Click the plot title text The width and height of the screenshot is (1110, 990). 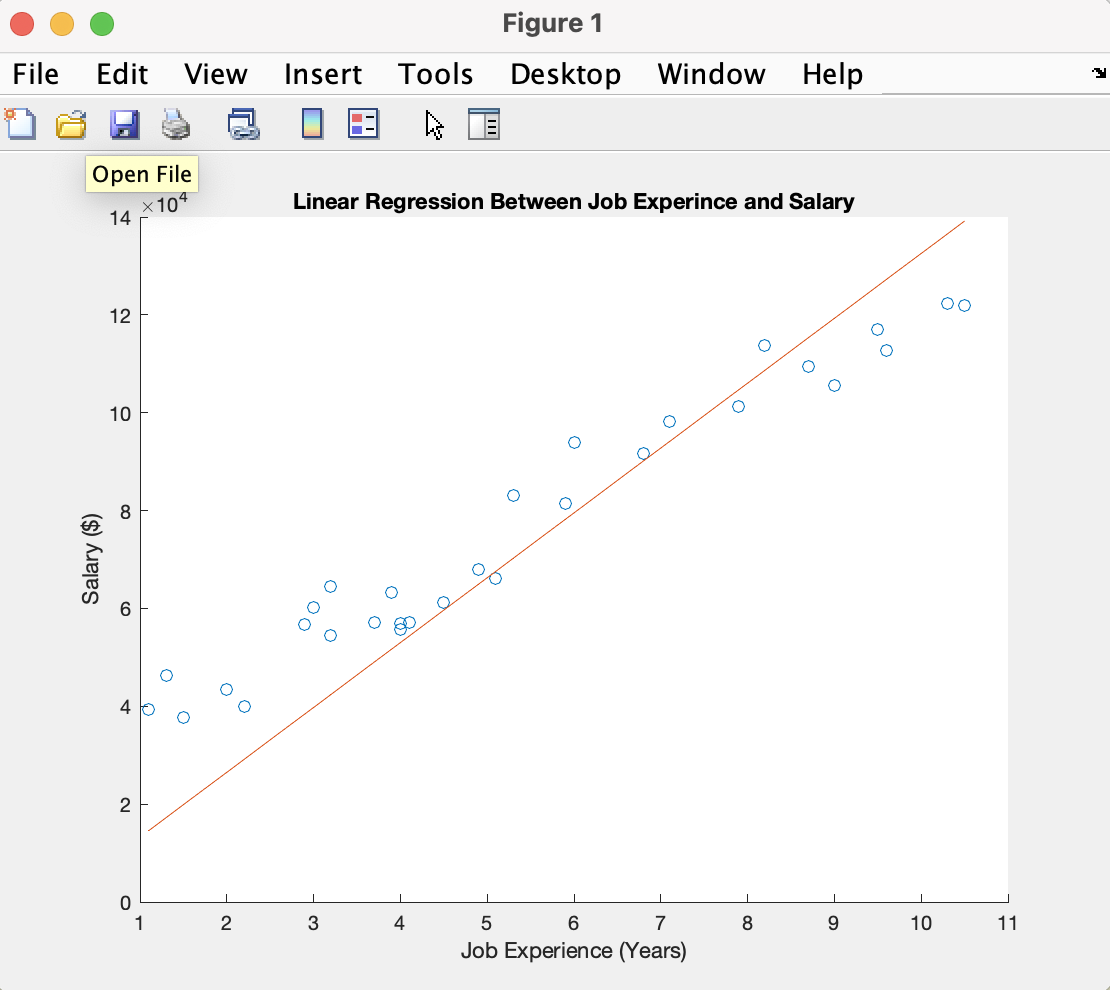coord(573,201)
